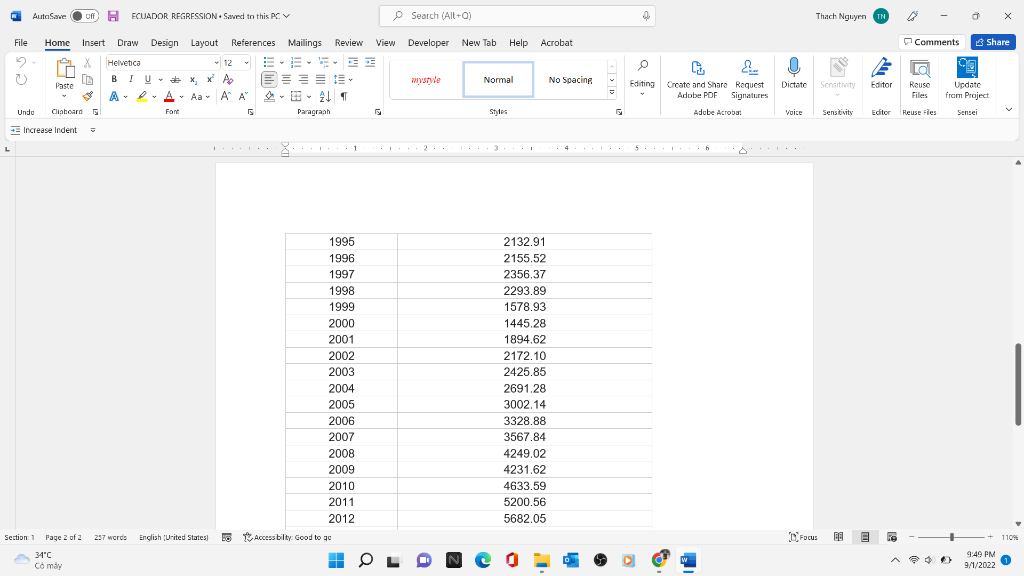Open the File menu

21,42
